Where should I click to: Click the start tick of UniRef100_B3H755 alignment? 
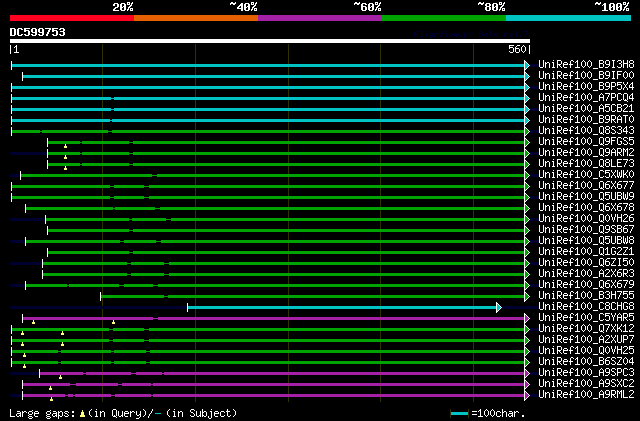click(x=100, y=296)
